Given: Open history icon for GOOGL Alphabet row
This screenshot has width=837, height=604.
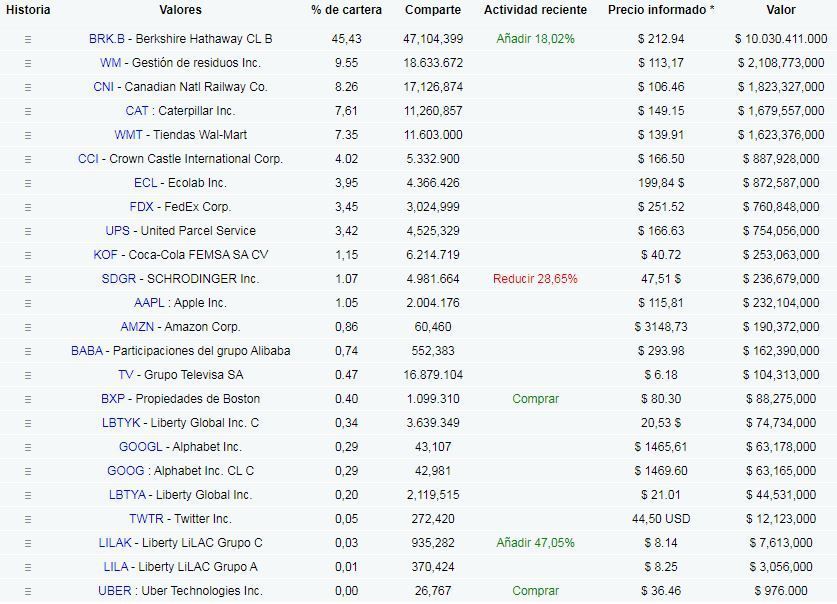Looking at the screenshot, I should coord(28,448).
